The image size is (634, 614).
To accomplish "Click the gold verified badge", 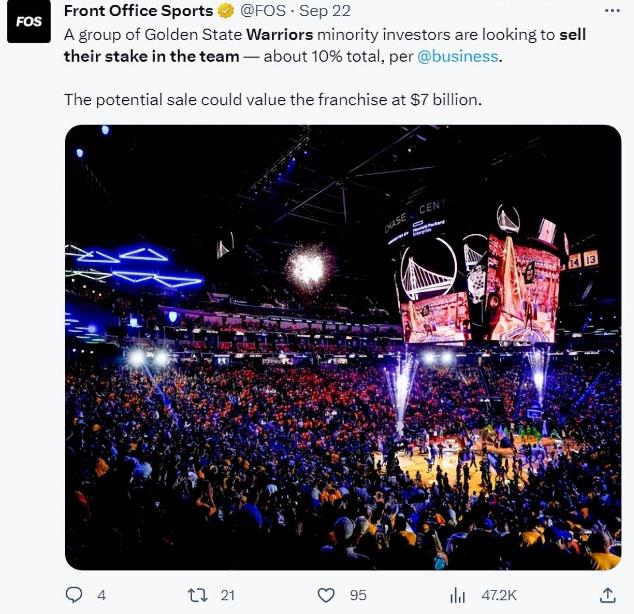I will [227, 11].
